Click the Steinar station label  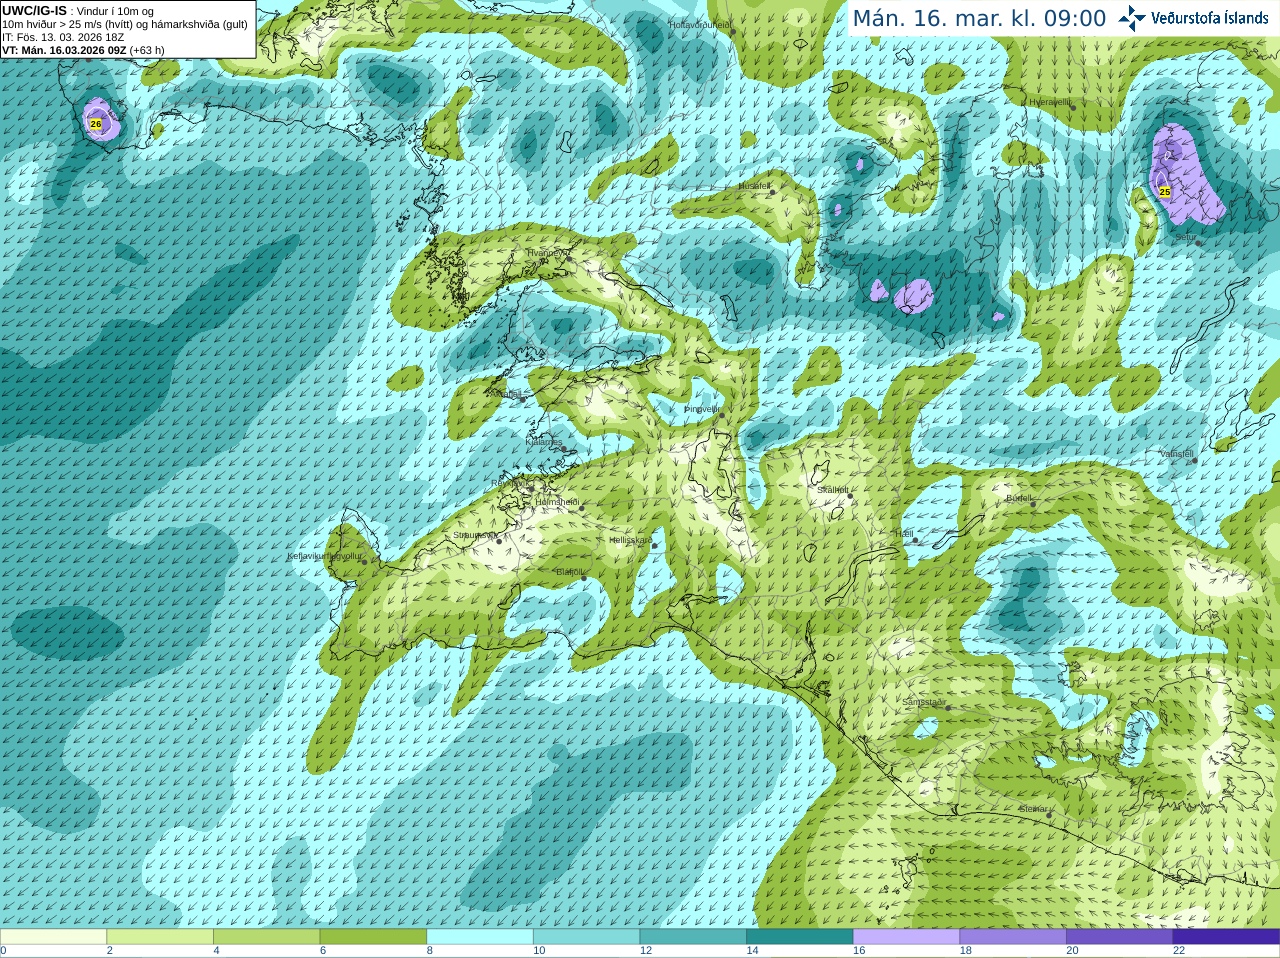pos(1033,808)
